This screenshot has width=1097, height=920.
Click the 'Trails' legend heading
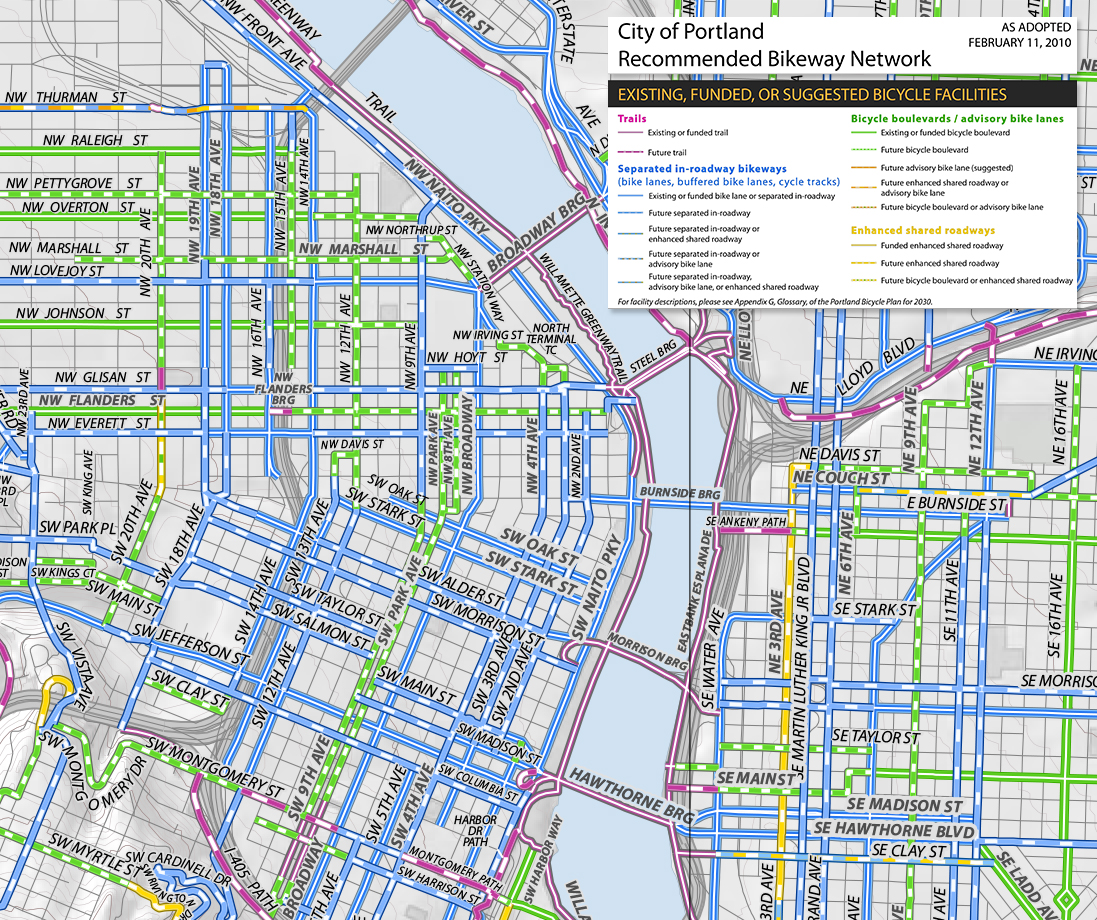[632, 118]
